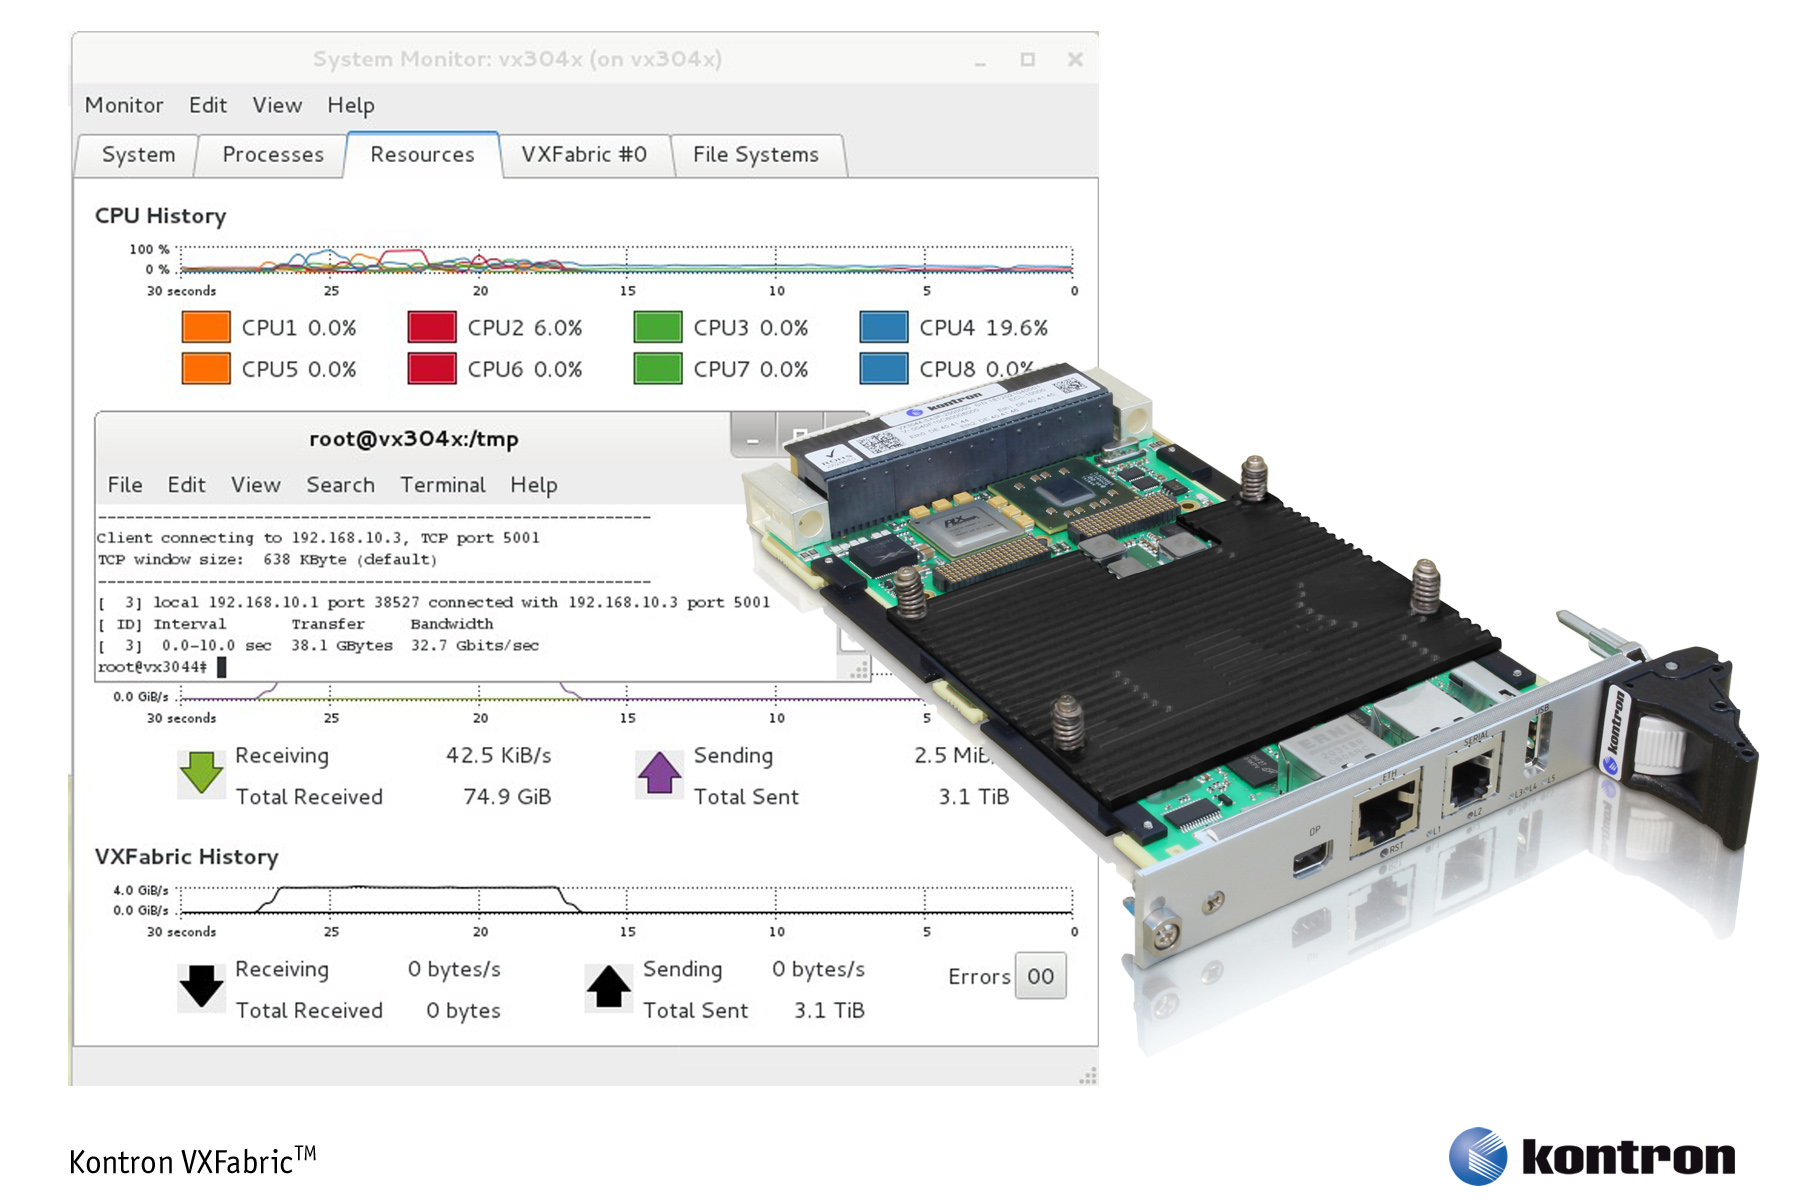The height and width of the screenshot is (1200, 1800).
Task: Click the Kontron logo
Action: [1592, 1156]
